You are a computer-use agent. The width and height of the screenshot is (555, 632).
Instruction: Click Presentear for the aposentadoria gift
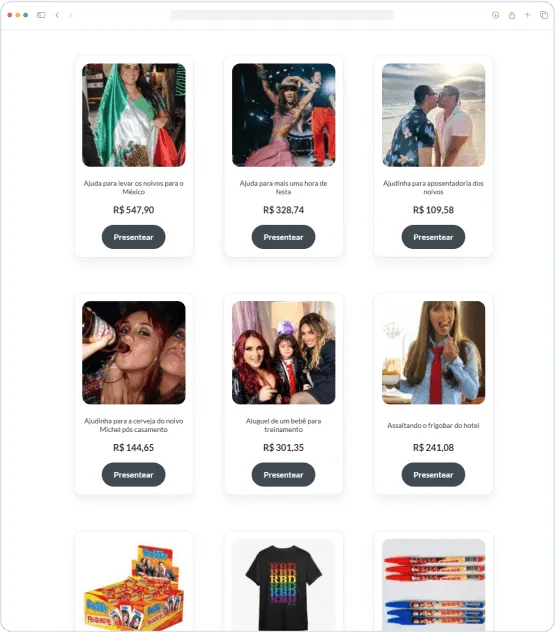(x=433, y=237)
